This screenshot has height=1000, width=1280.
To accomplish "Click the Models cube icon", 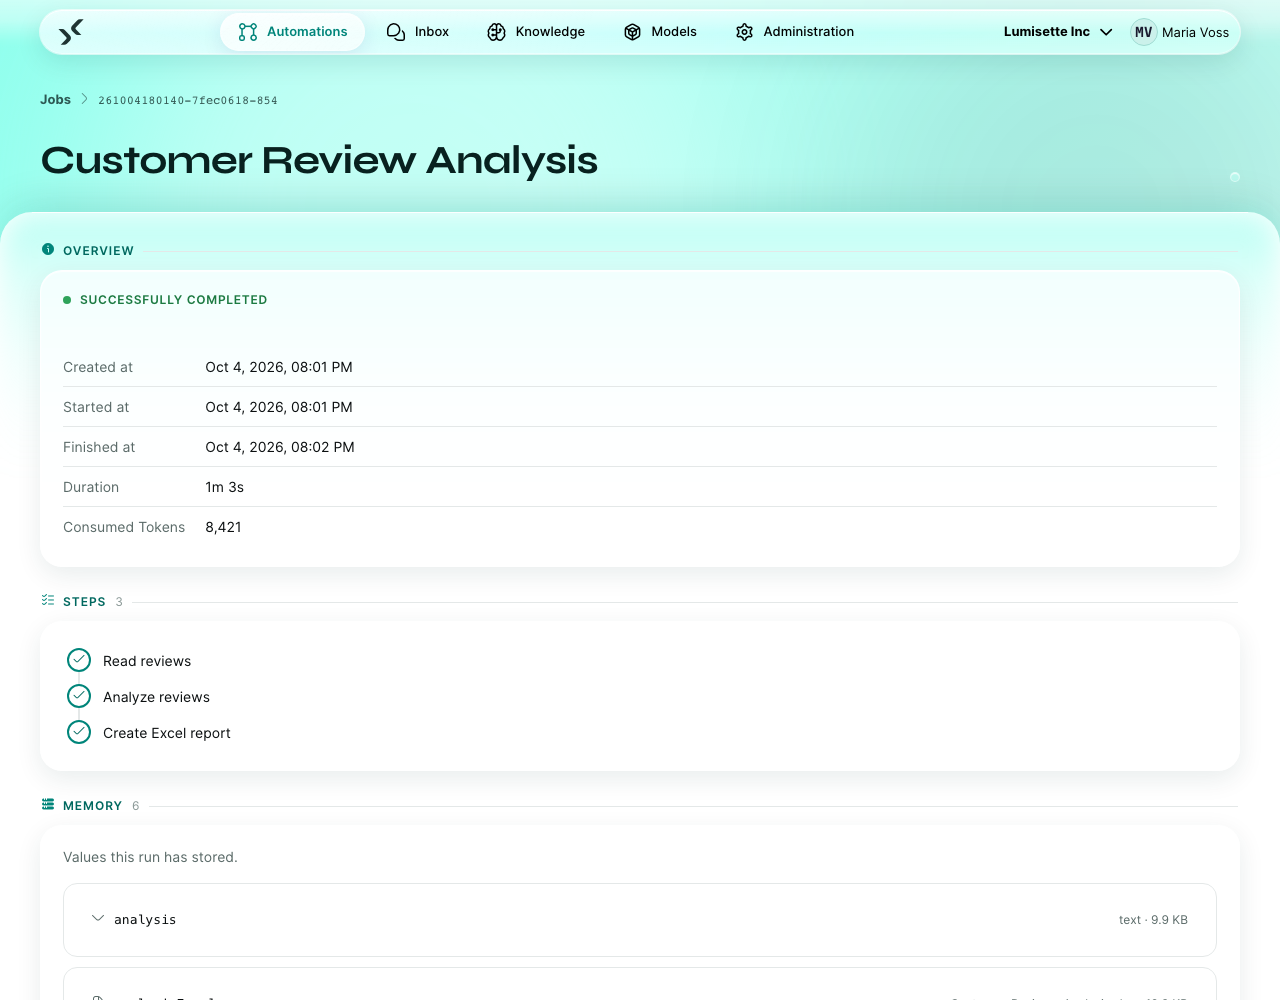I will (x=632, y=32).
